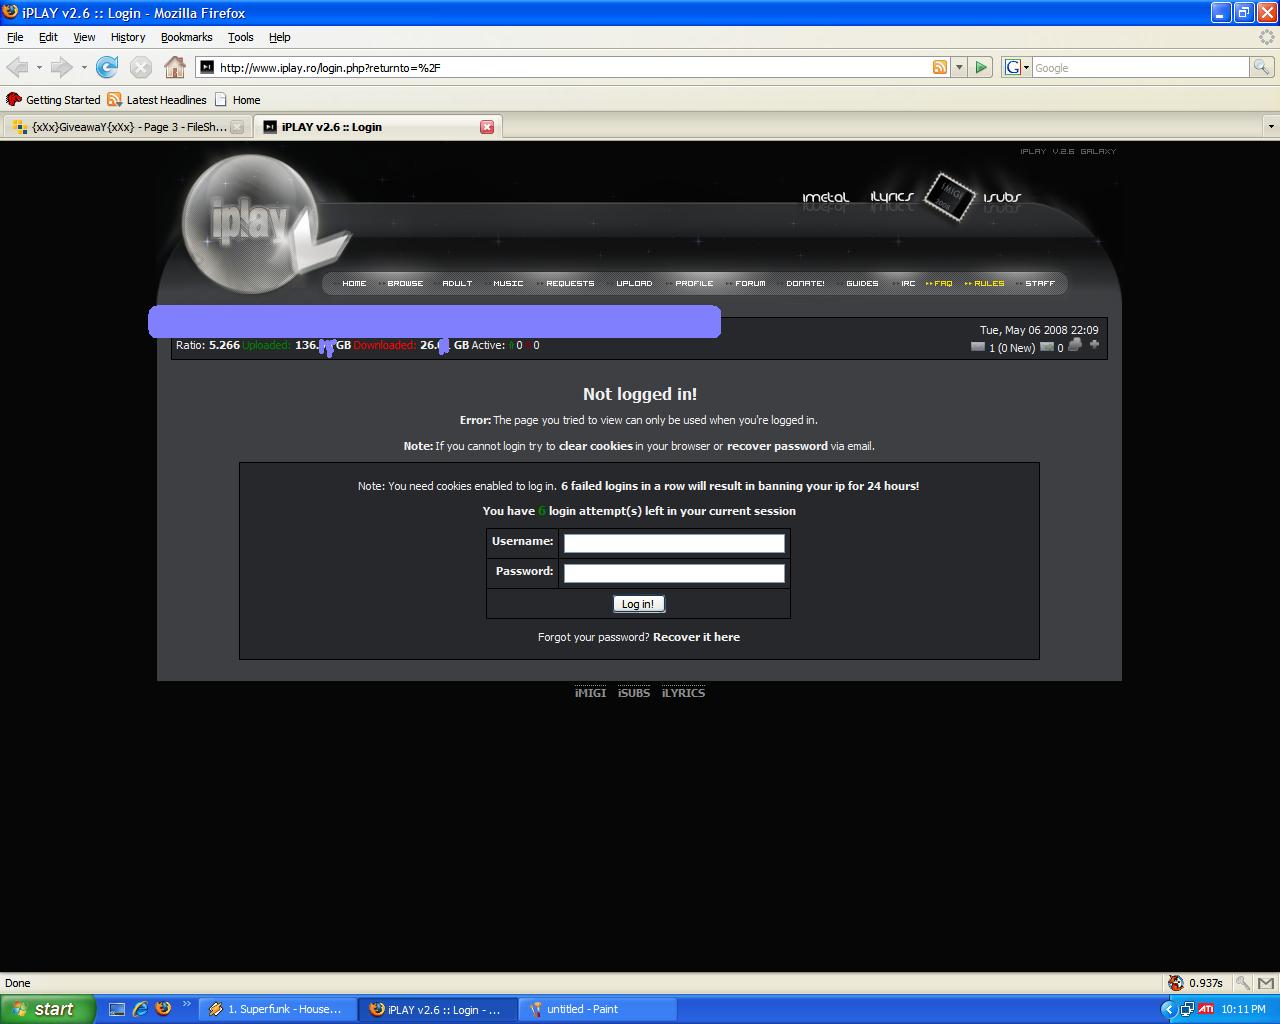Click the wrench icon in Firefox status bar

click(x=1242, y=983)
